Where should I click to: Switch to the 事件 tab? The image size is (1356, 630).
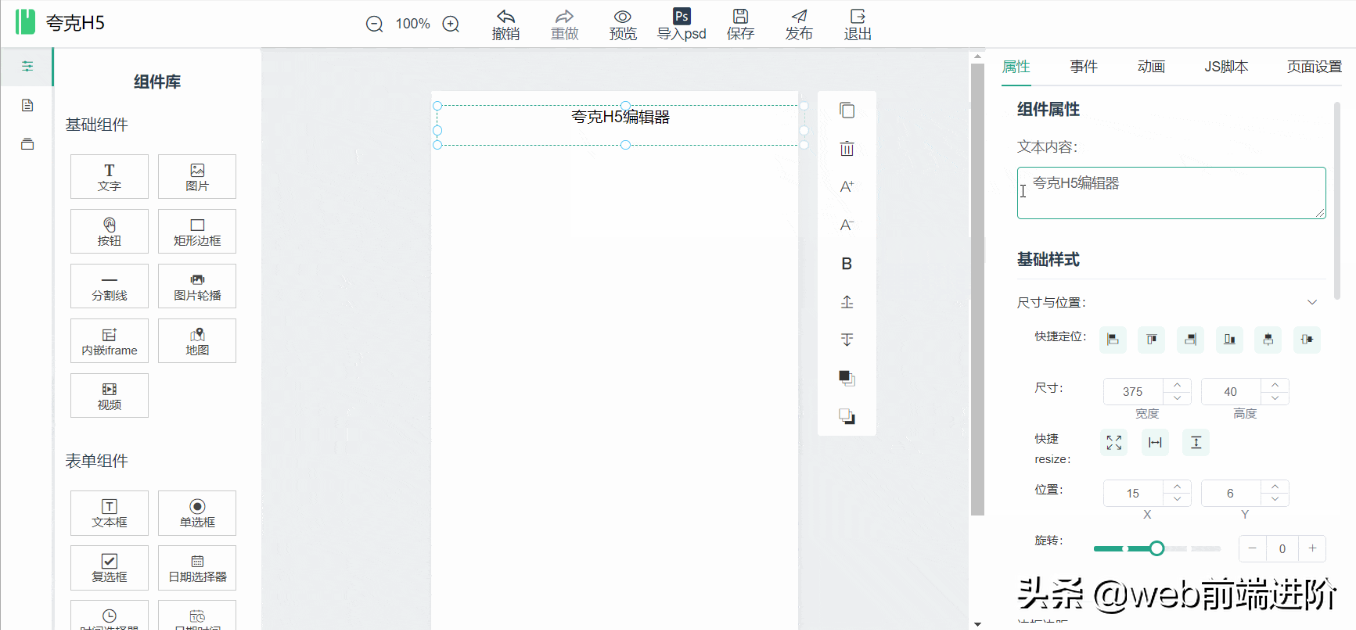pos(1083,67)
